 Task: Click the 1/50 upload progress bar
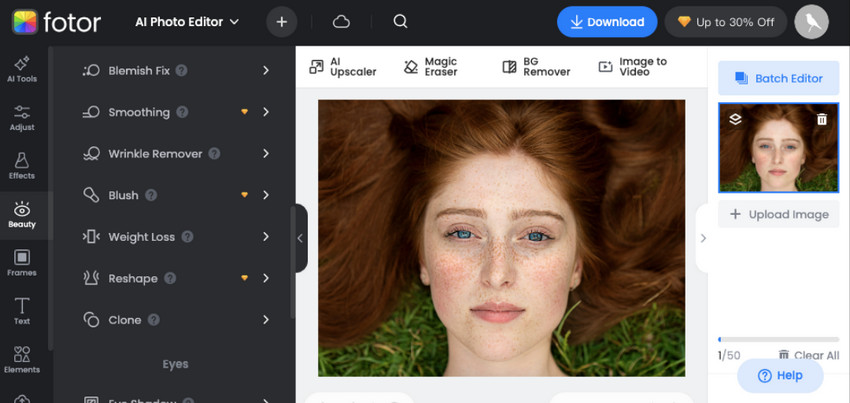(x=778, y=340)
